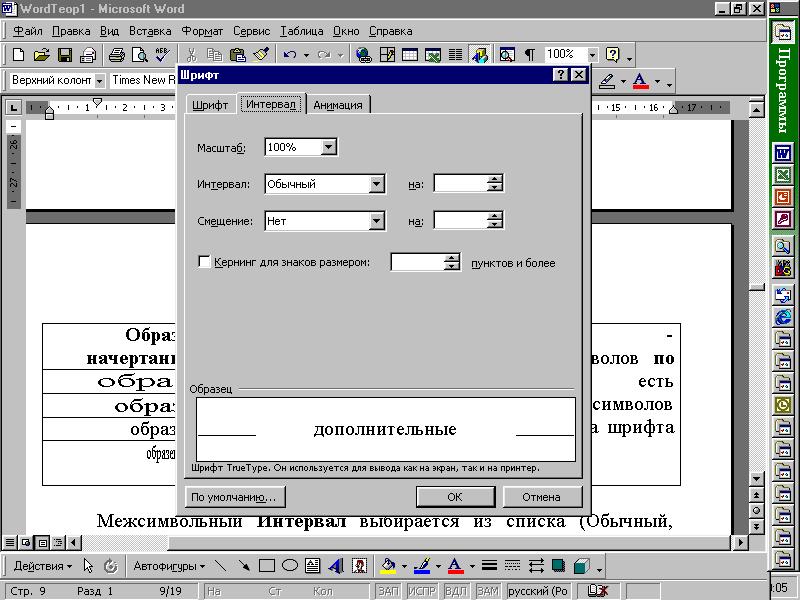The image size is (800, 600).
Task: Expand the toolbar zoom 100% dropdown
Action: 592,55
